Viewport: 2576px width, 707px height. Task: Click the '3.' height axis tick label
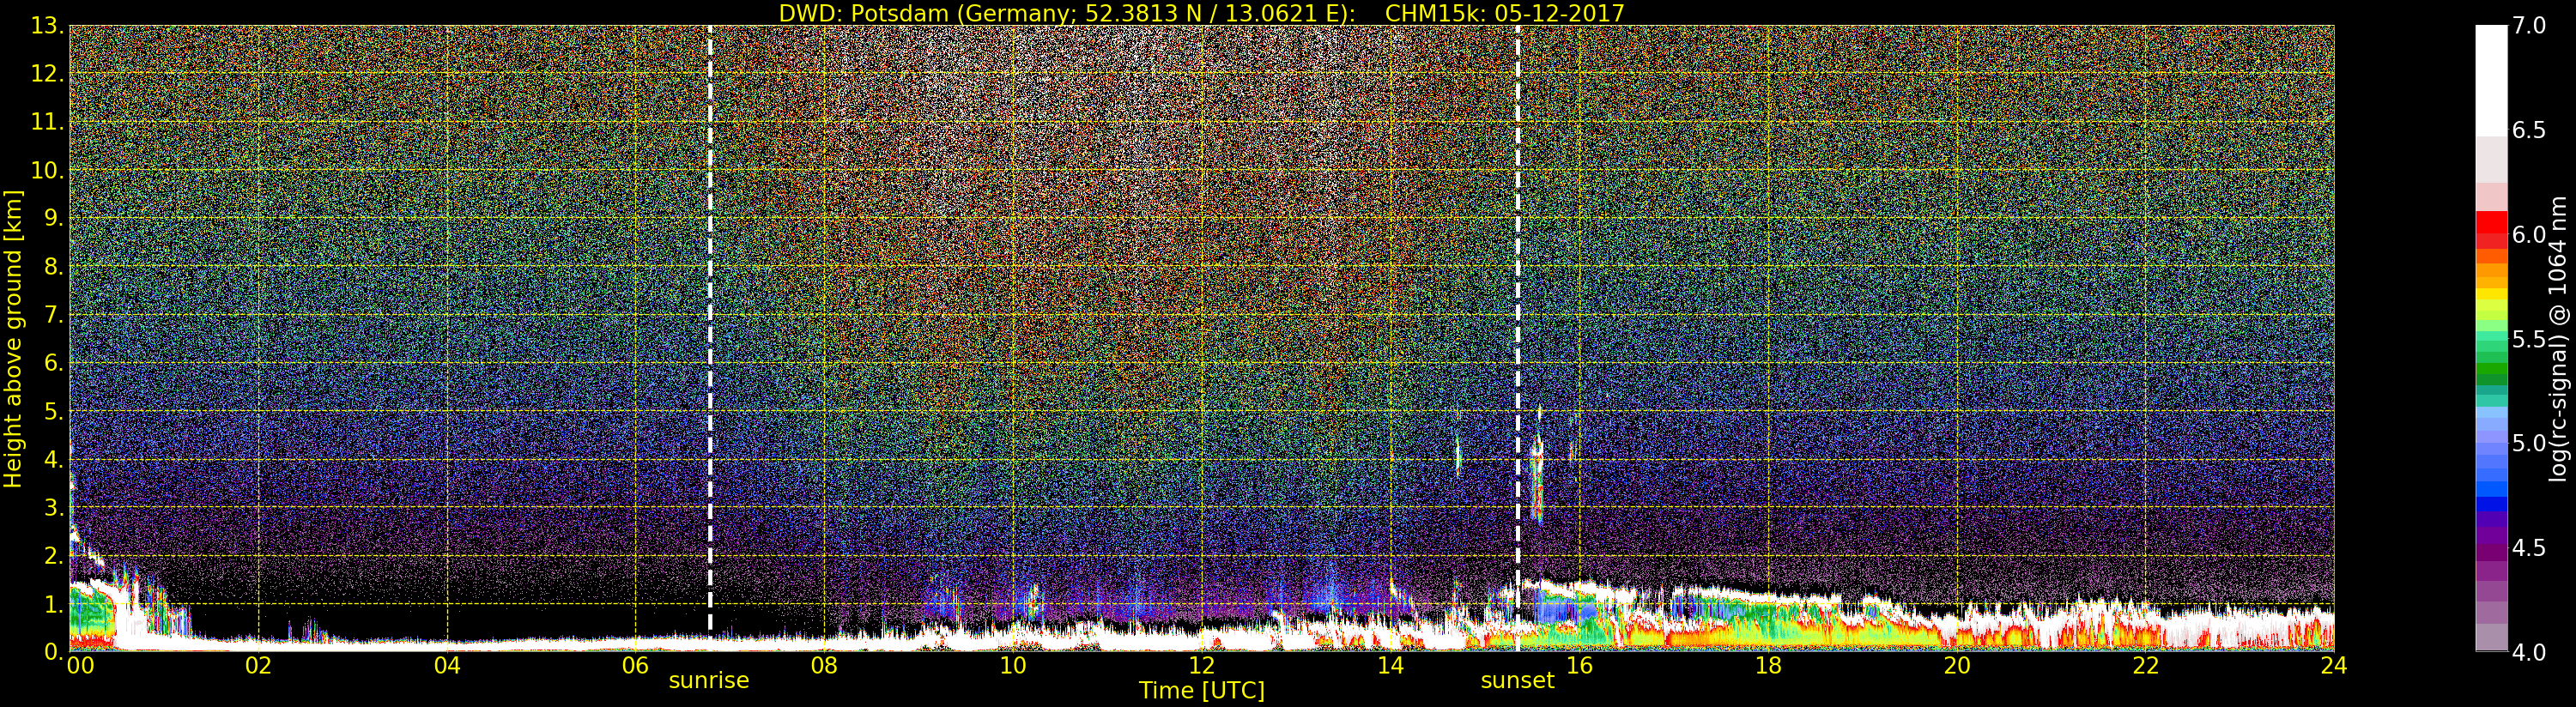pyautogui.click(x=53, y=507)
